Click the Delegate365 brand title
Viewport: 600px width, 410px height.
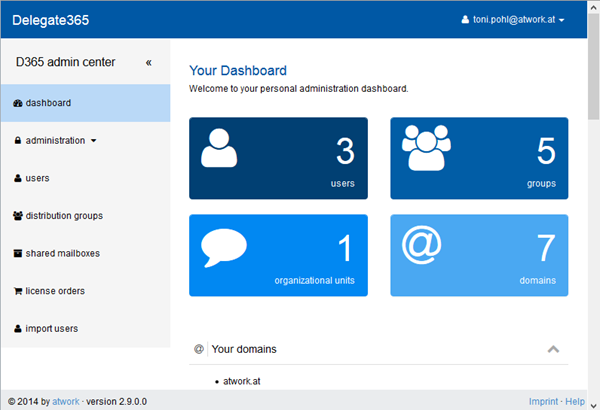(51, 20)
